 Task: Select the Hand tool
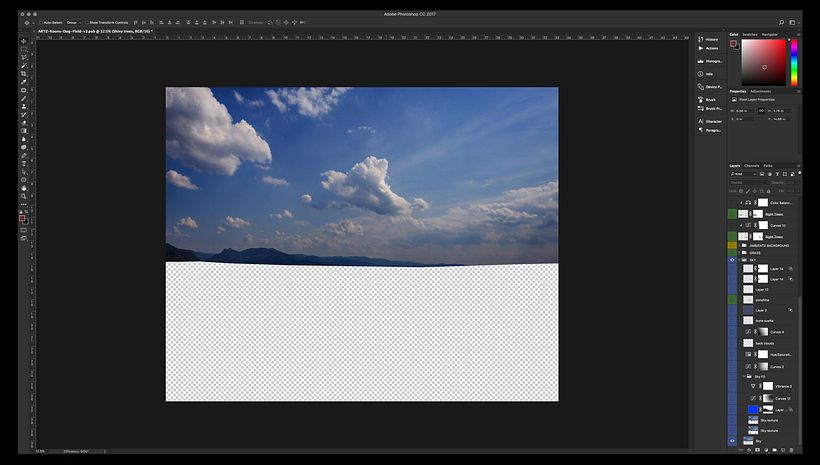[x=24, y=187]
